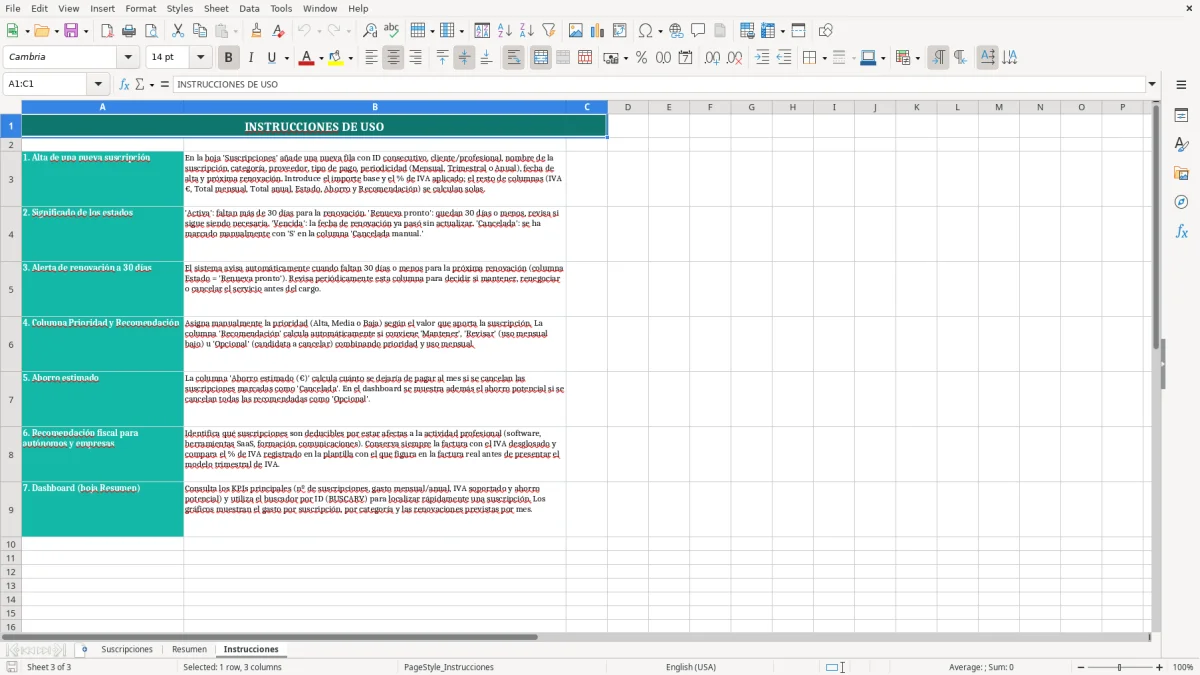This screenshot has width=1200, height=675.
Task: Click the zoom out minus button
Action: click(1079, 667)
